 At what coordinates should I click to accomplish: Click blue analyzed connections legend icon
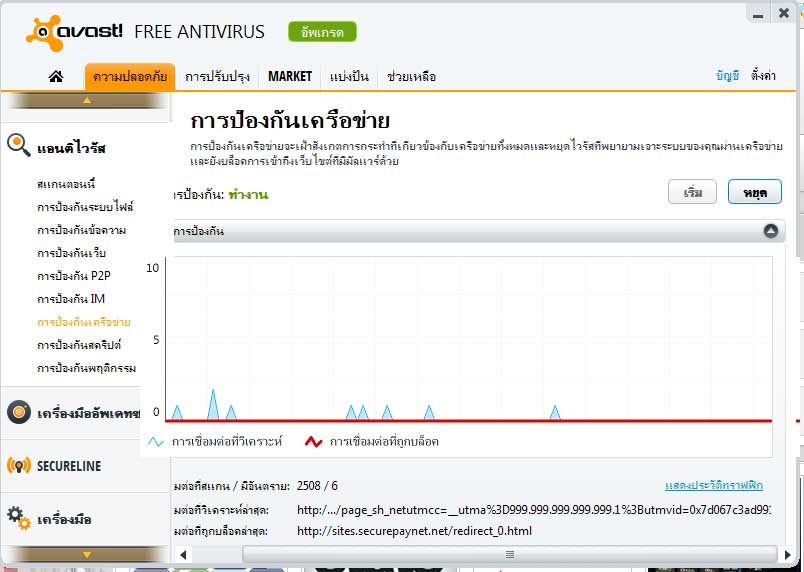(x=155, y=441)
